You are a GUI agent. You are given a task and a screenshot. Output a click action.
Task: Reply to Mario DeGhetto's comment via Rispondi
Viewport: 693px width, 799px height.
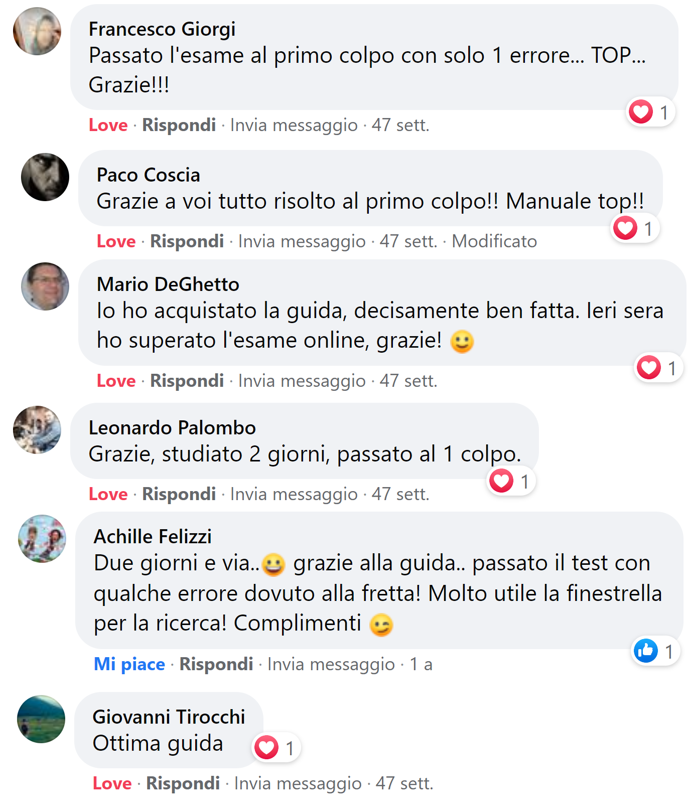coord(187,381)
